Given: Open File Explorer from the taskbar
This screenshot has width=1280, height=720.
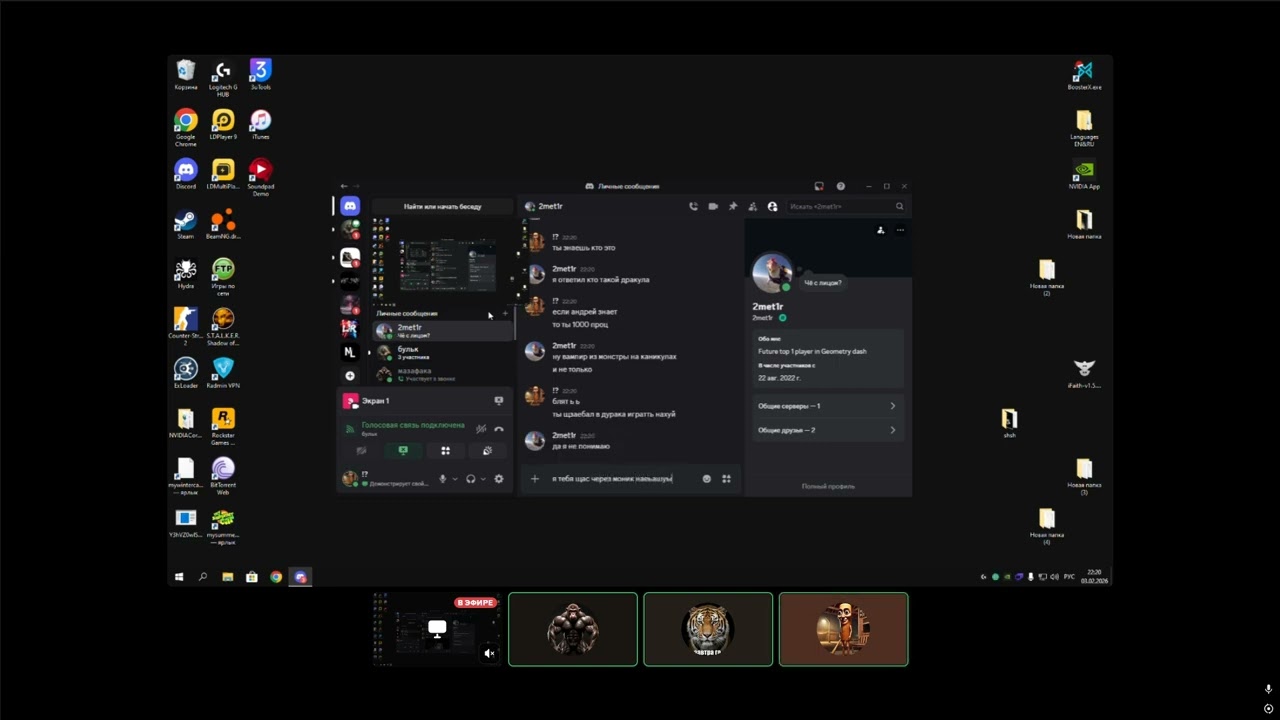Looking at the screenshot, I should (228, 577).
